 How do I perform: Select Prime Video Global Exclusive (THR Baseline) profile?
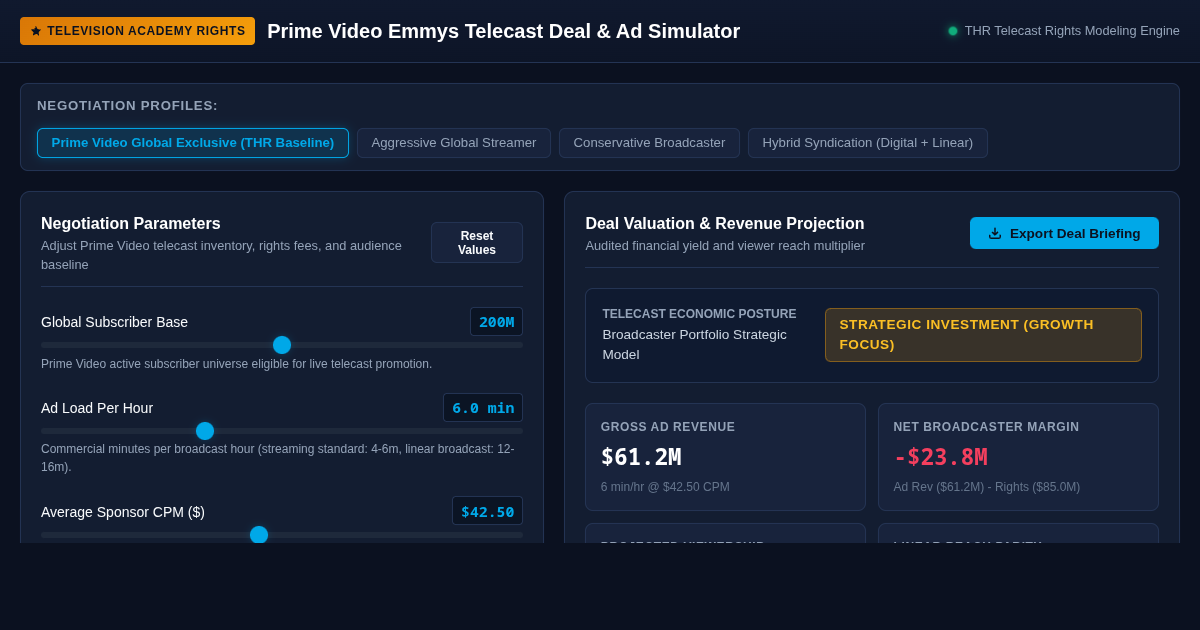(x=193, y=143)
